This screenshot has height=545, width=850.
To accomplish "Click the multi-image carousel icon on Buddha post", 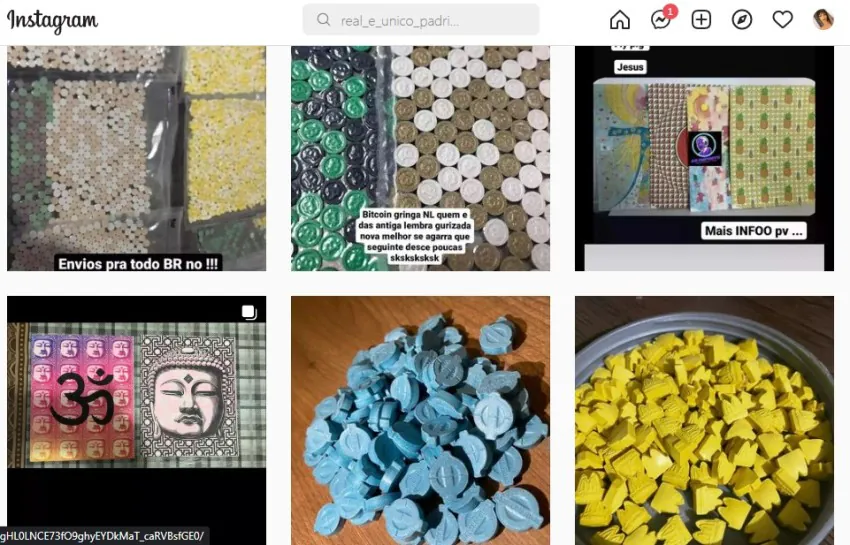I will point(249,312).
